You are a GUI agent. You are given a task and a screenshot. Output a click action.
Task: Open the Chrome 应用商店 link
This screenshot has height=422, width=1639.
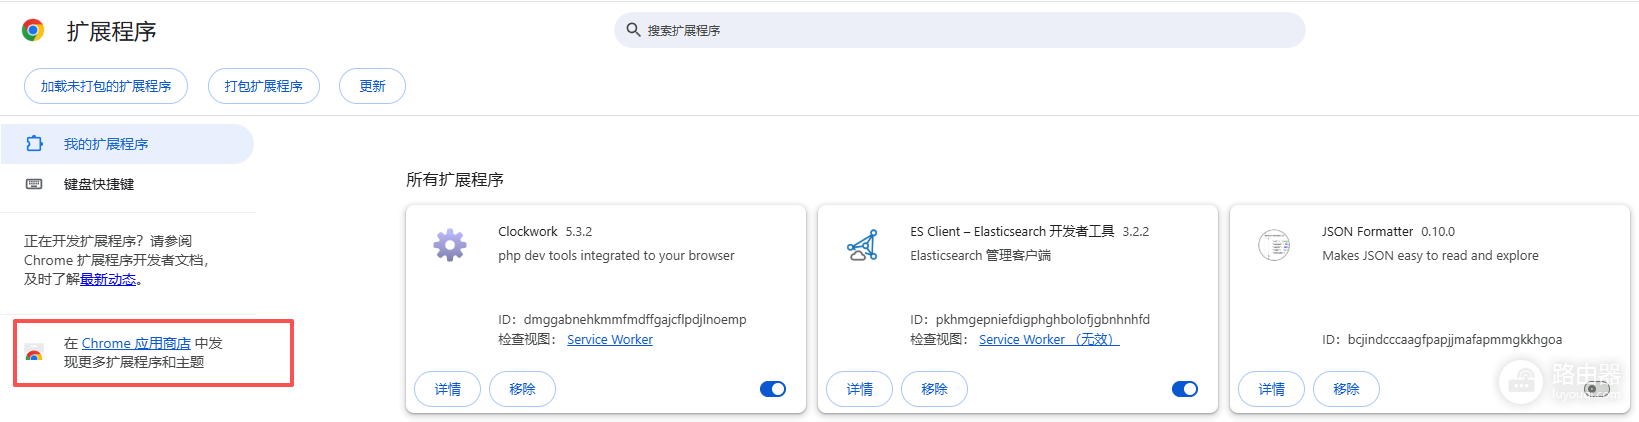136,343
